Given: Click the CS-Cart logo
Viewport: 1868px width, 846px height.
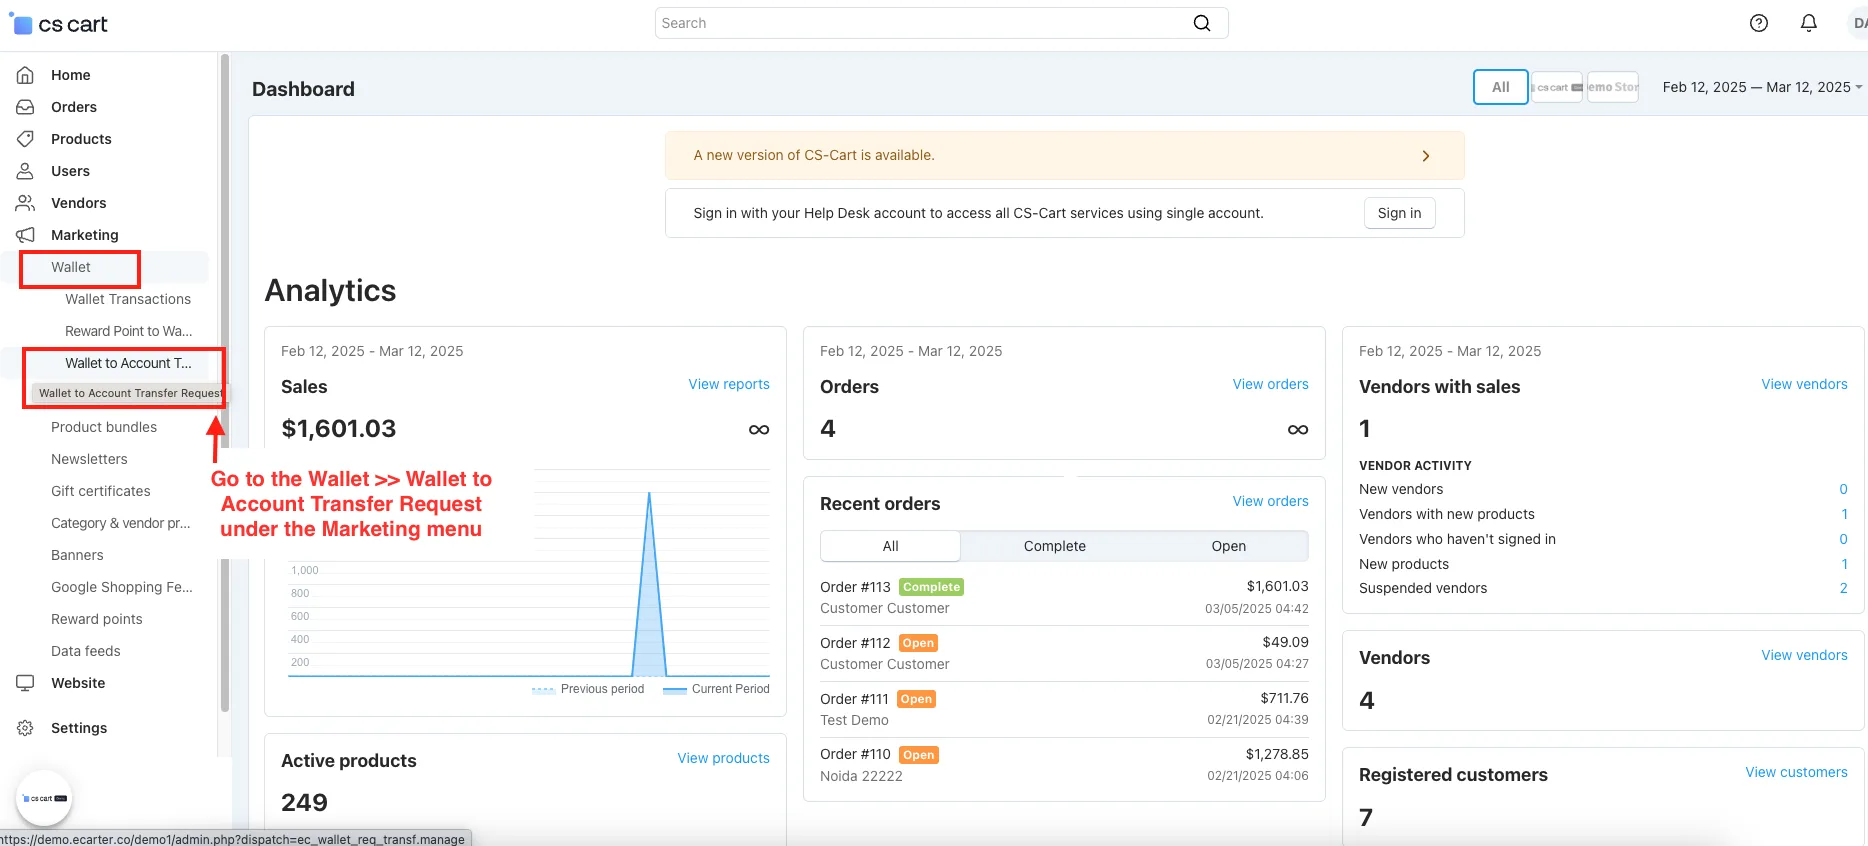Looking at the screenshot, I should click(58, 24).
